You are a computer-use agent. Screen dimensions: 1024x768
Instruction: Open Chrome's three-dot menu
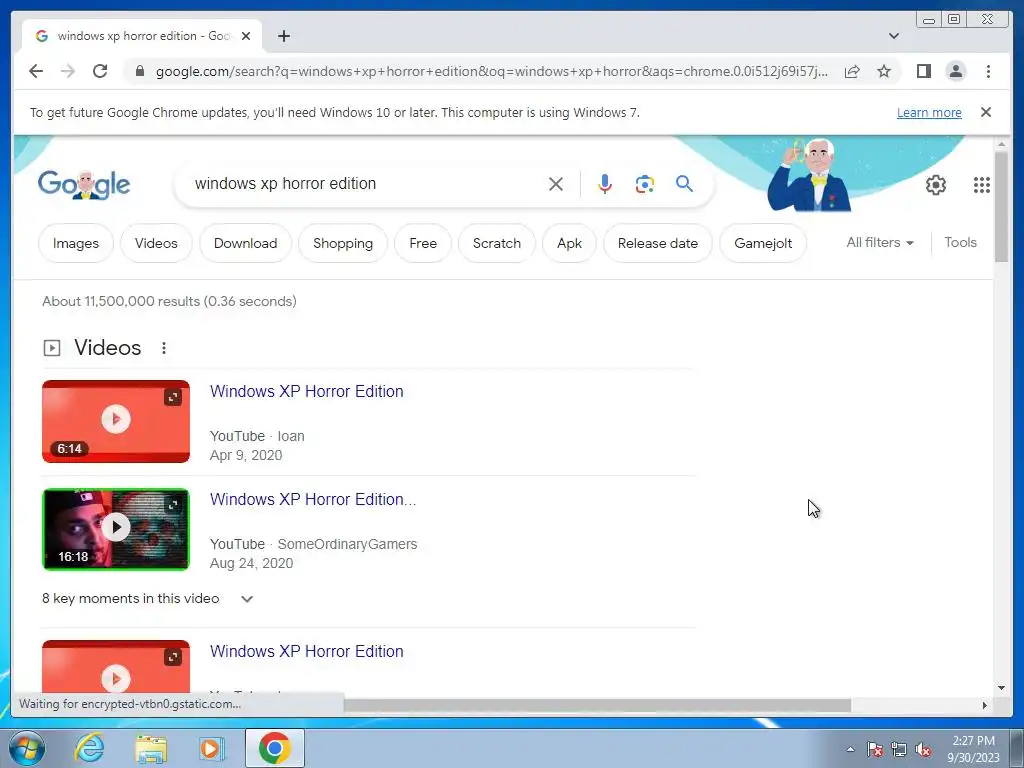(x=988, y=71)
